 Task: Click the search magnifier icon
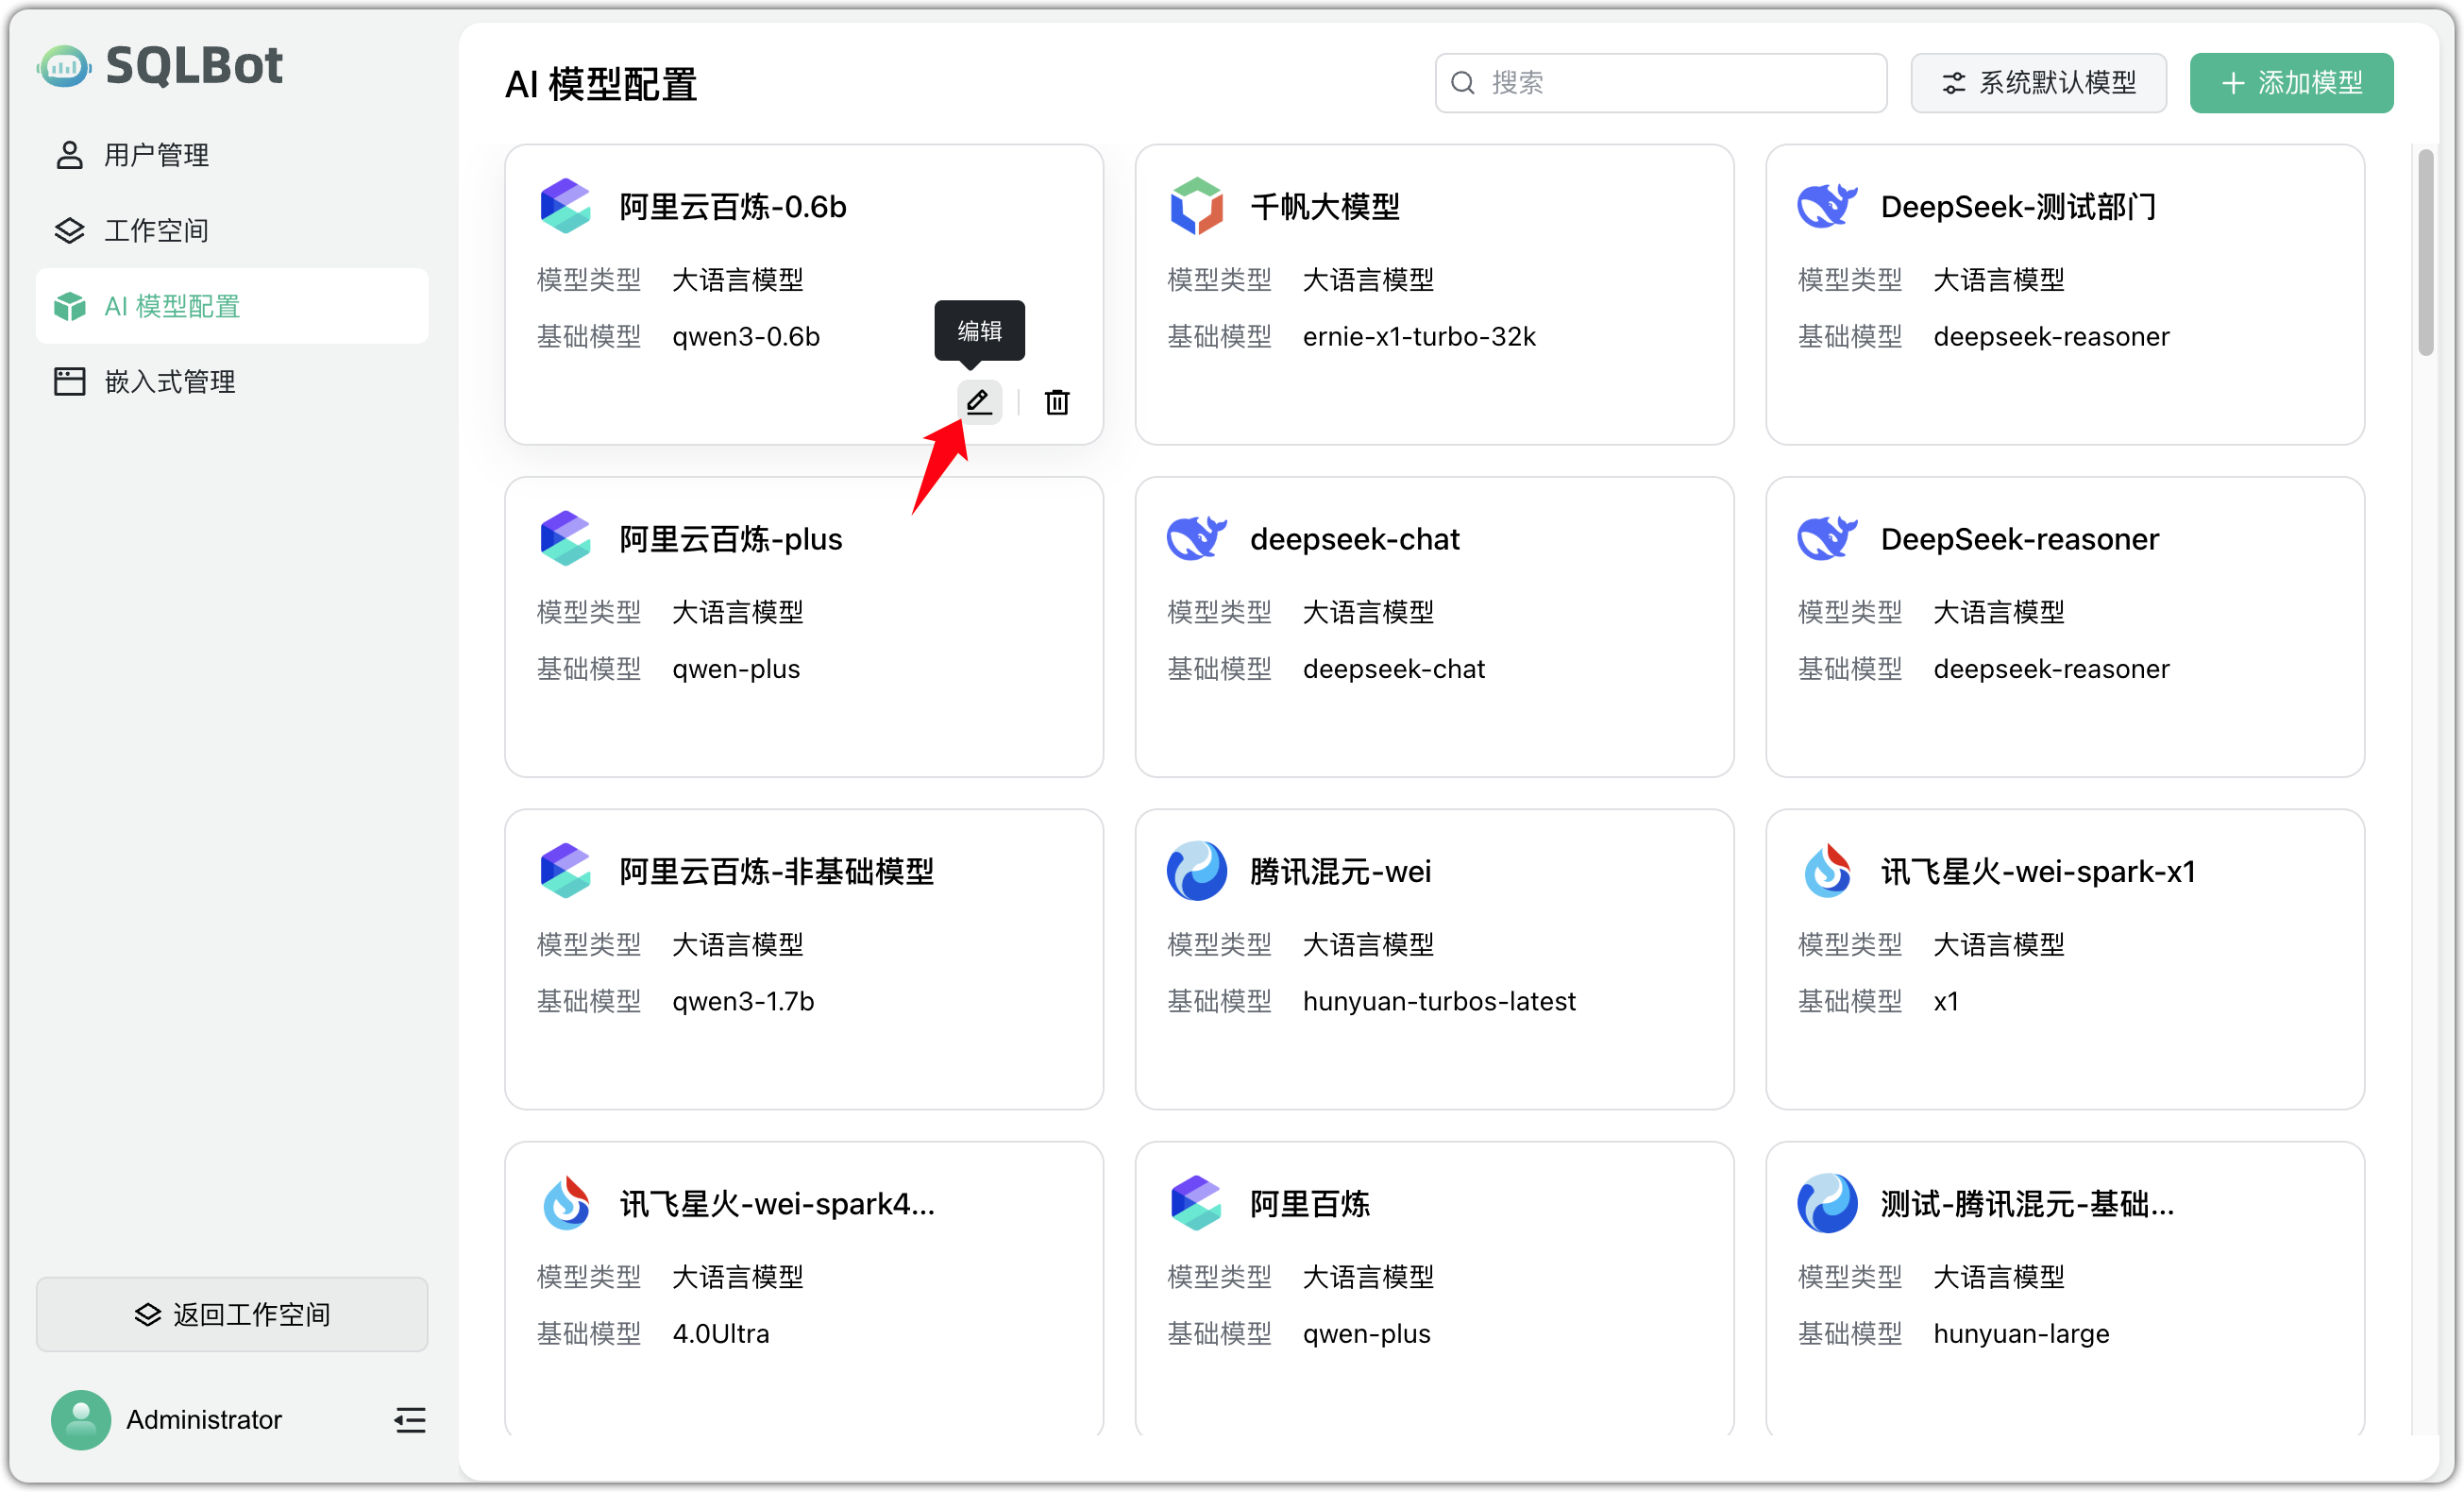point(1462,82)
